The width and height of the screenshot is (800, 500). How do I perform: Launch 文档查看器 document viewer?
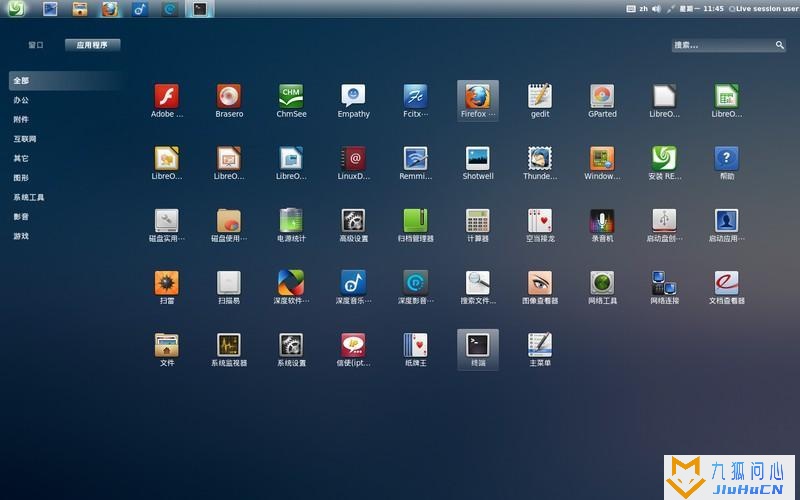pyautogui.click(x=727, y=287)
